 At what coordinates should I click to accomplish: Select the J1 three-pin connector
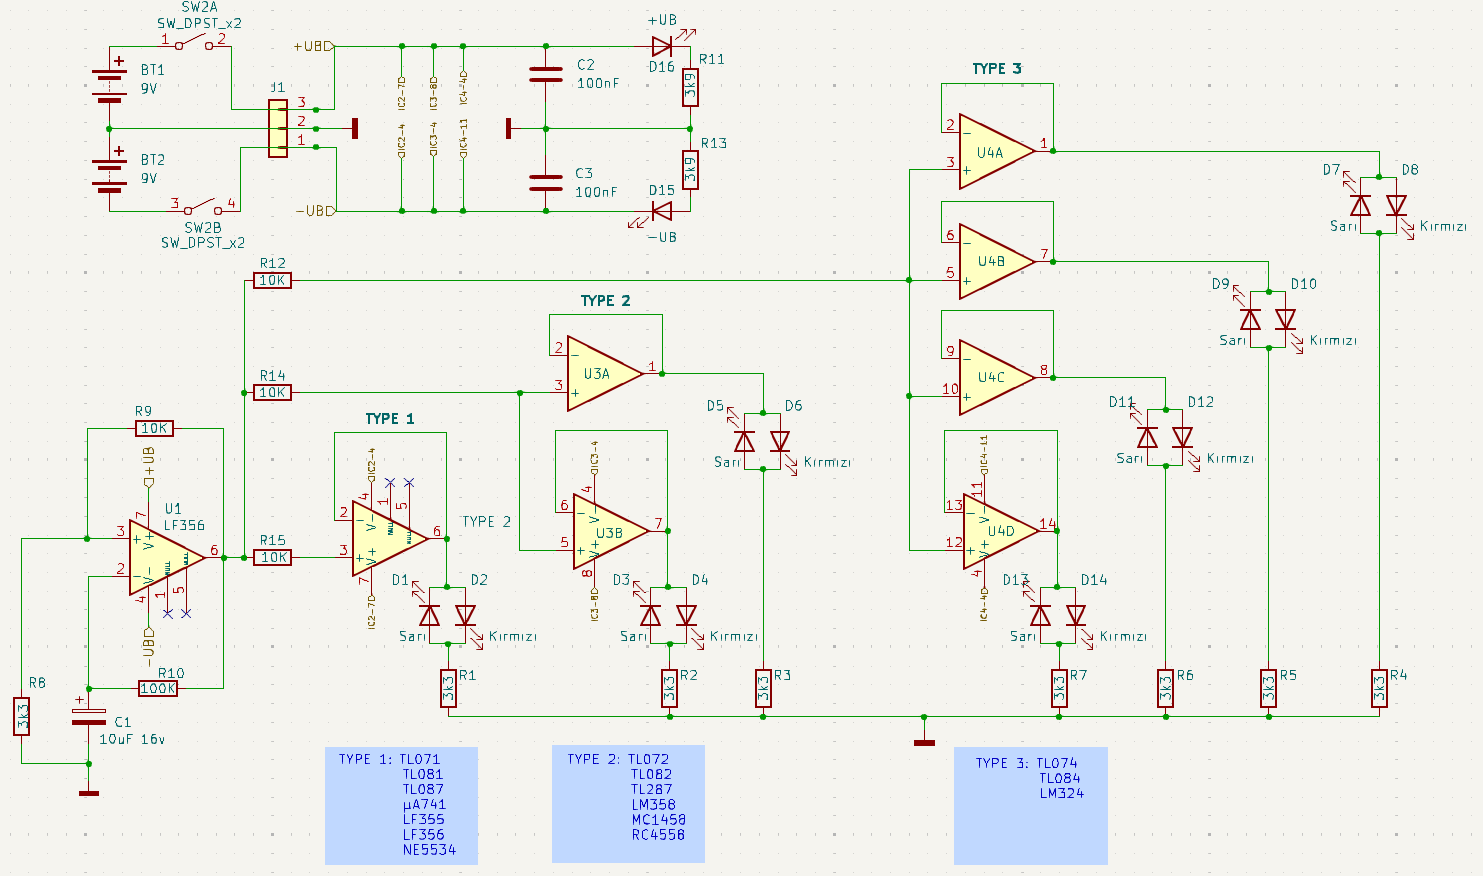point(279,128)
